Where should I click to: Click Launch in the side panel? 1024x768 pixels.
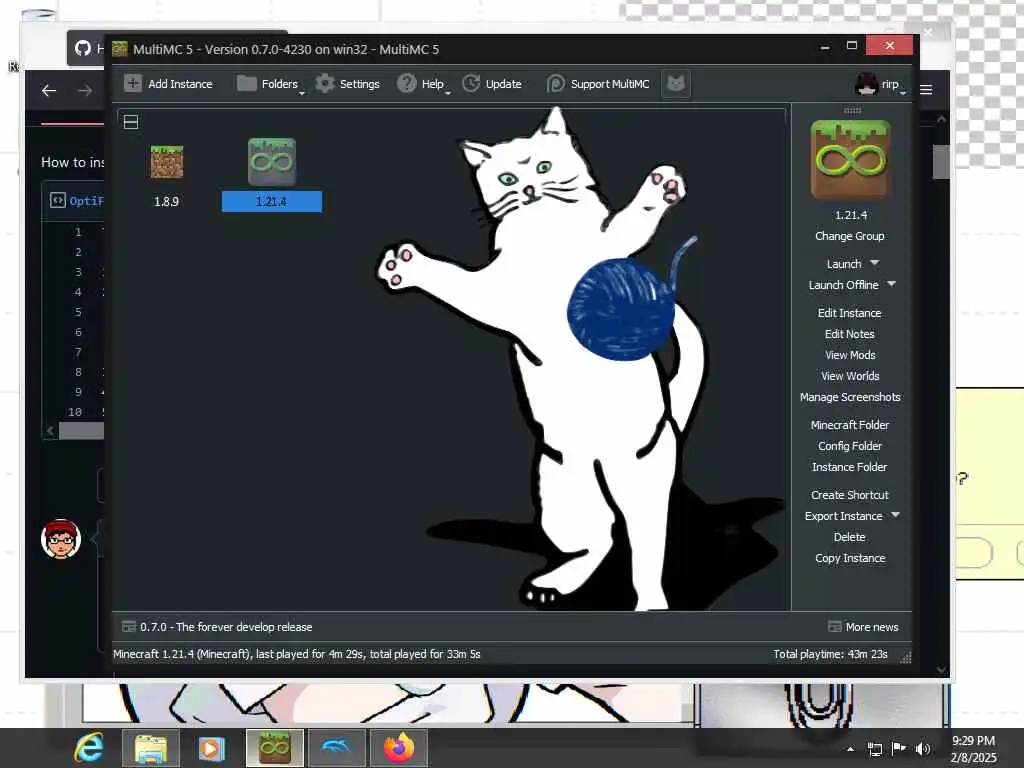coord(844,264)
